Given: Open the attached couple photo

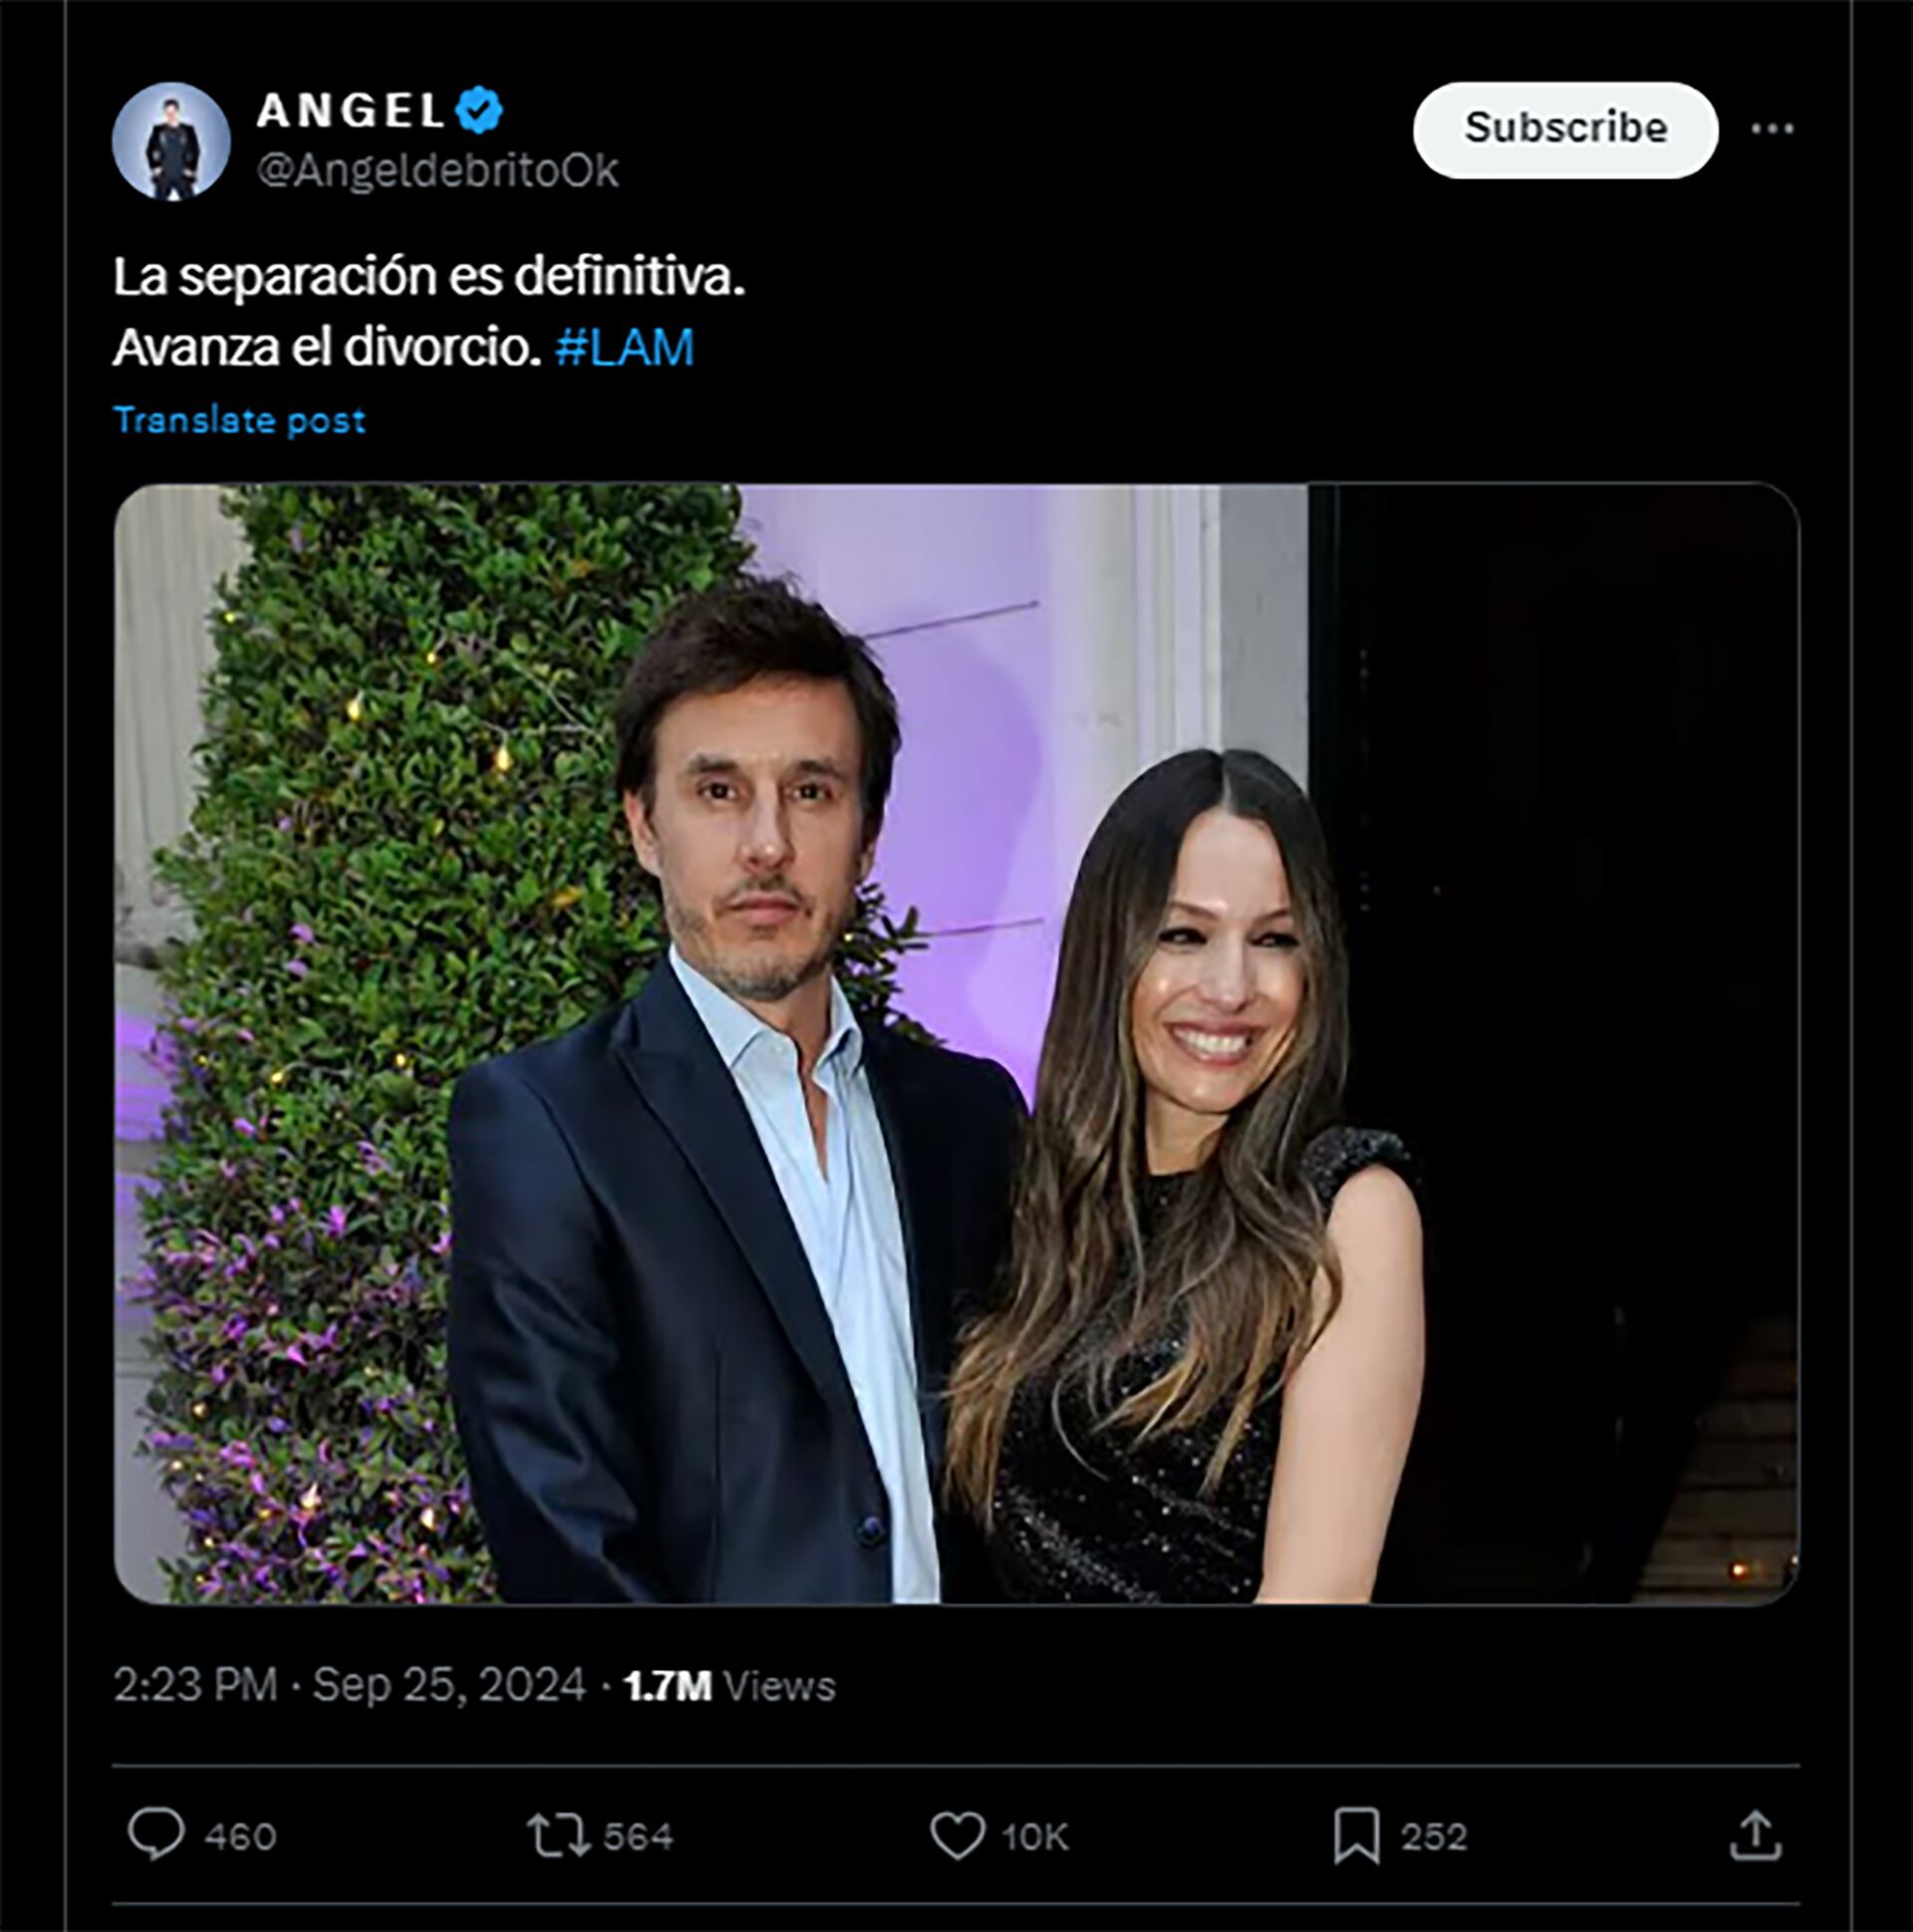Looking at the screenshot, I should [956, 1043].
